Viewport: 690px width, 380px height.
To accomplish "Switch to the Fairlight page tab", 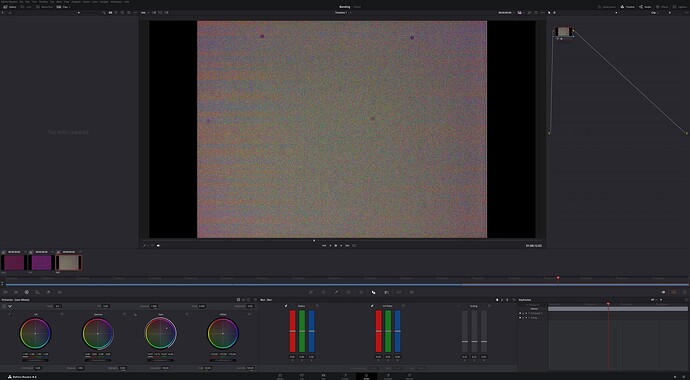I will [x=388, y=376].
